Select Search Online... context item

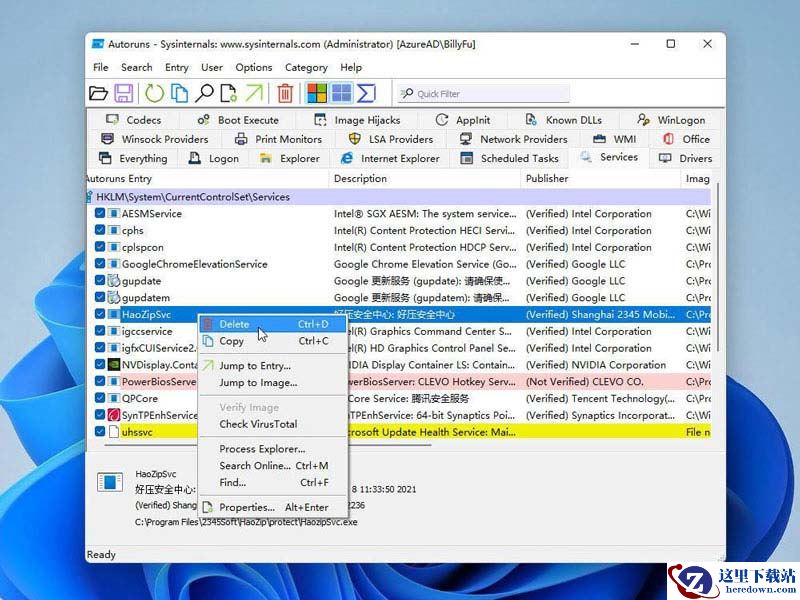pos(272,465)
